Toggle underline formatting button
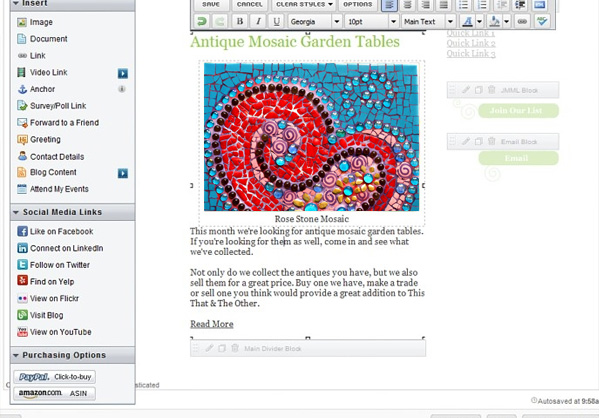The image size is (599, 418). pos(276,21)
